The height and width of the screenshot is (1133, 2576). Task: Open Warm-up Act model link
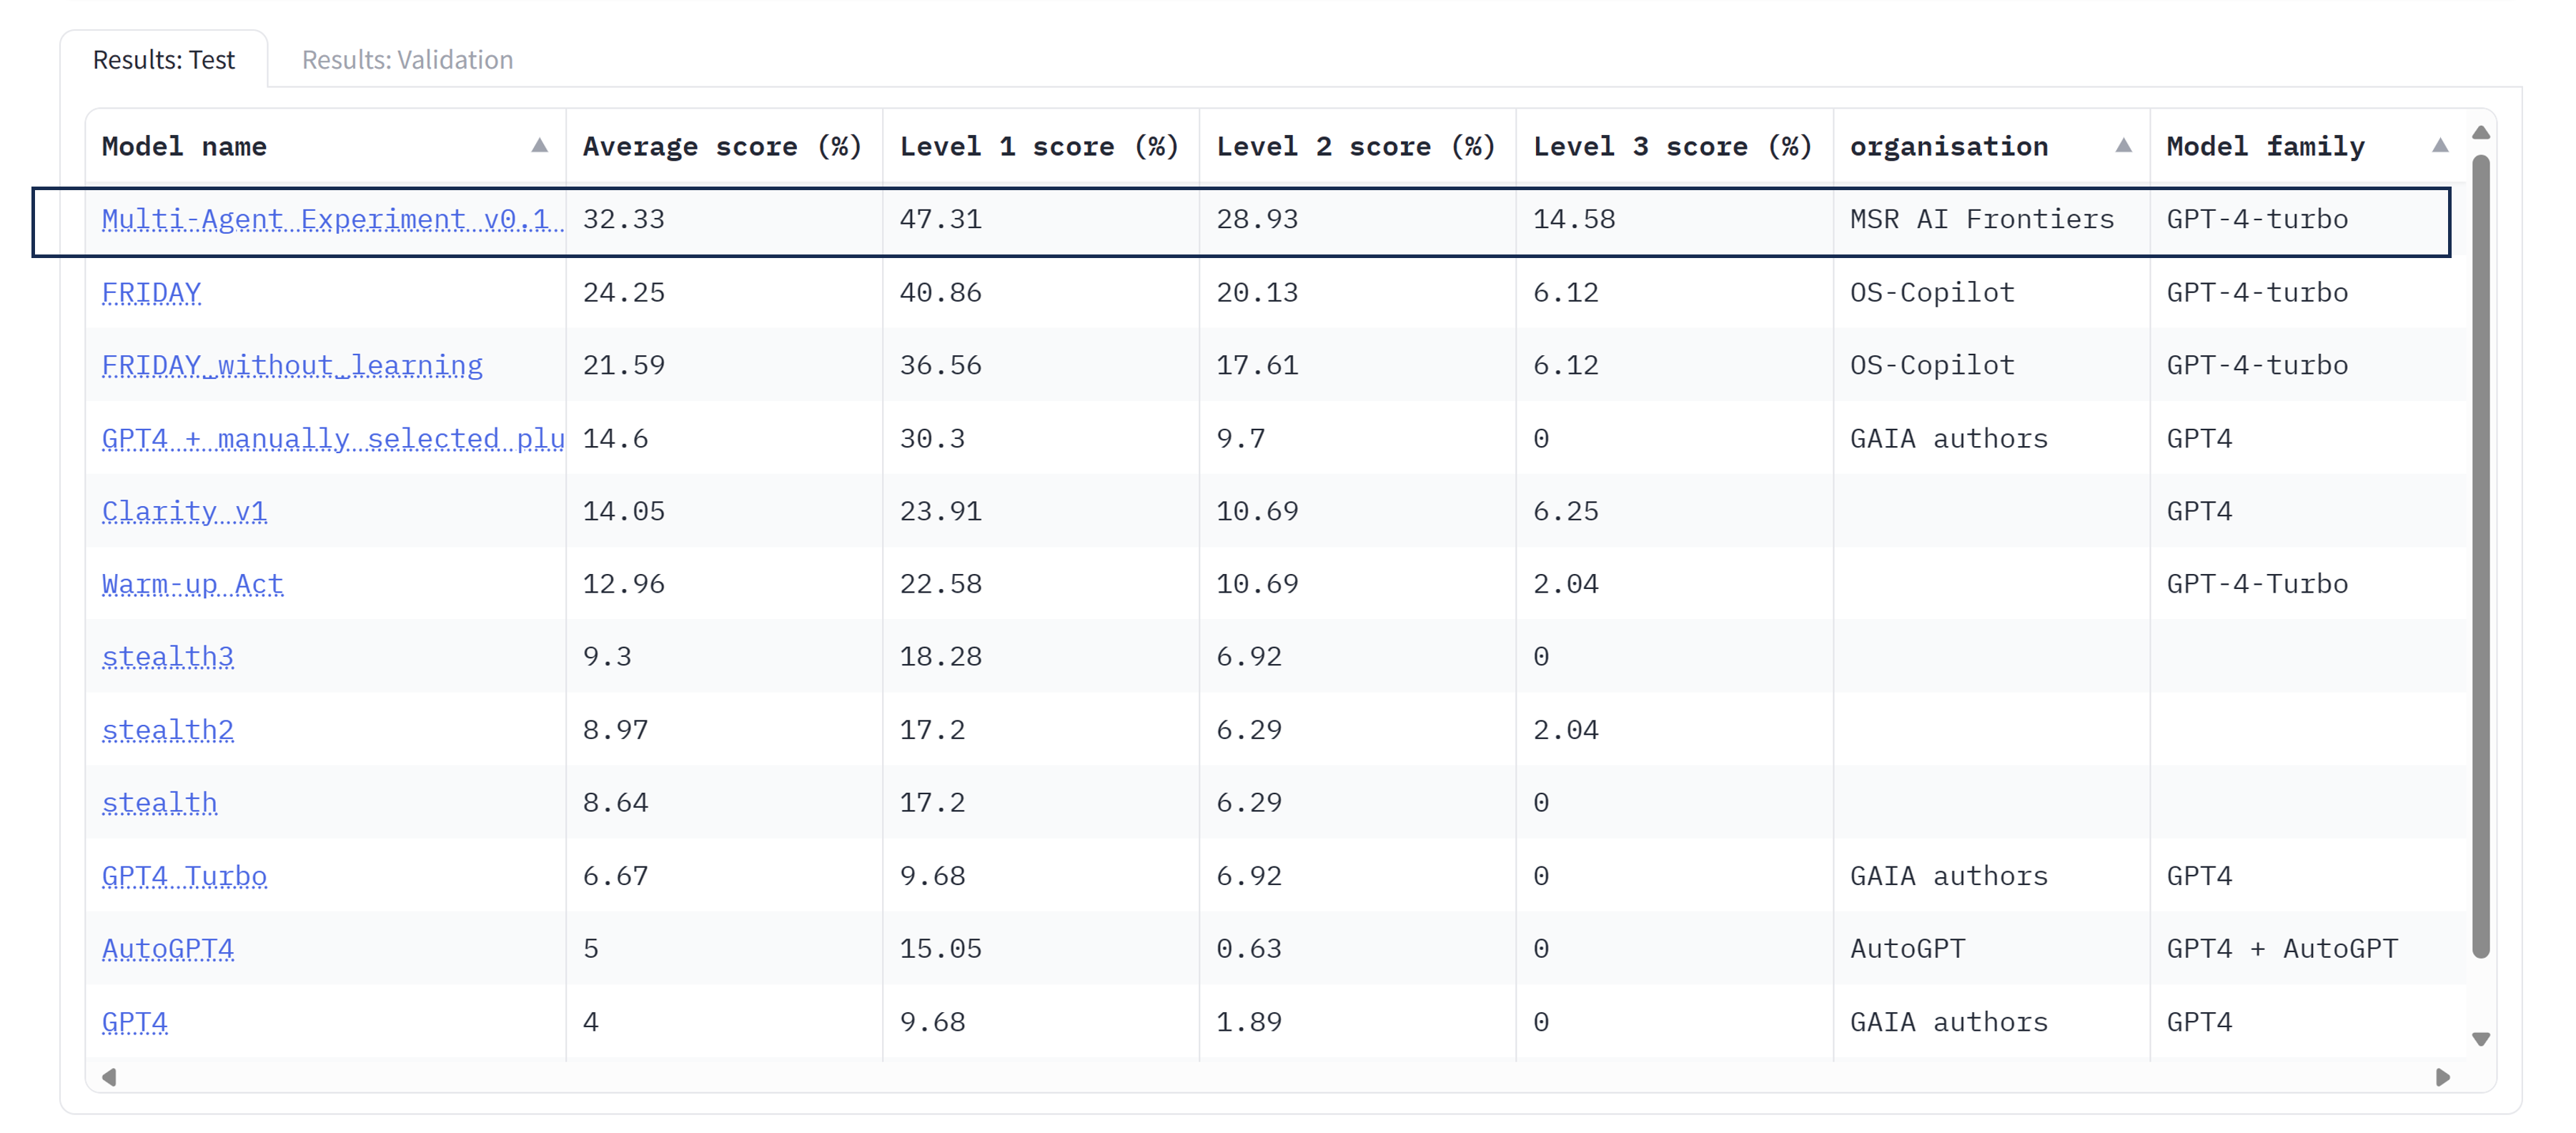point(193,584)
